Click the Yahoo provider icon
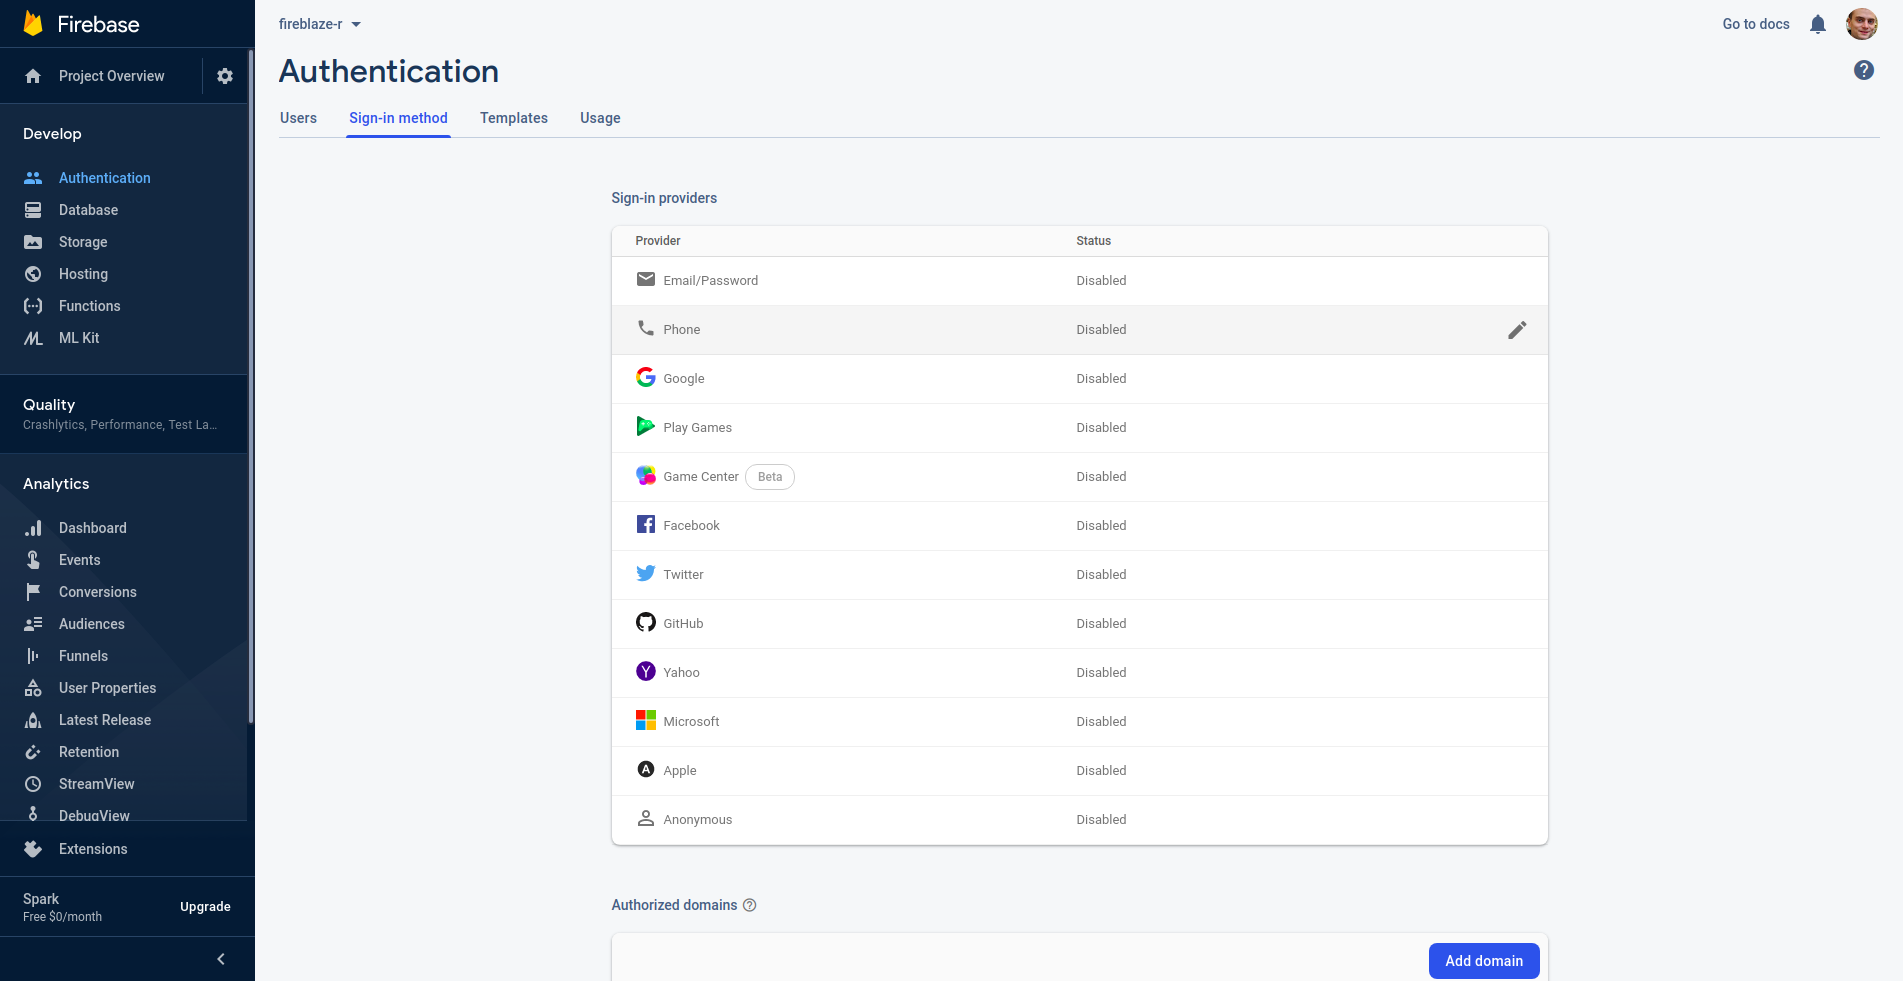1903x981 pixels. tap(646, 671)
